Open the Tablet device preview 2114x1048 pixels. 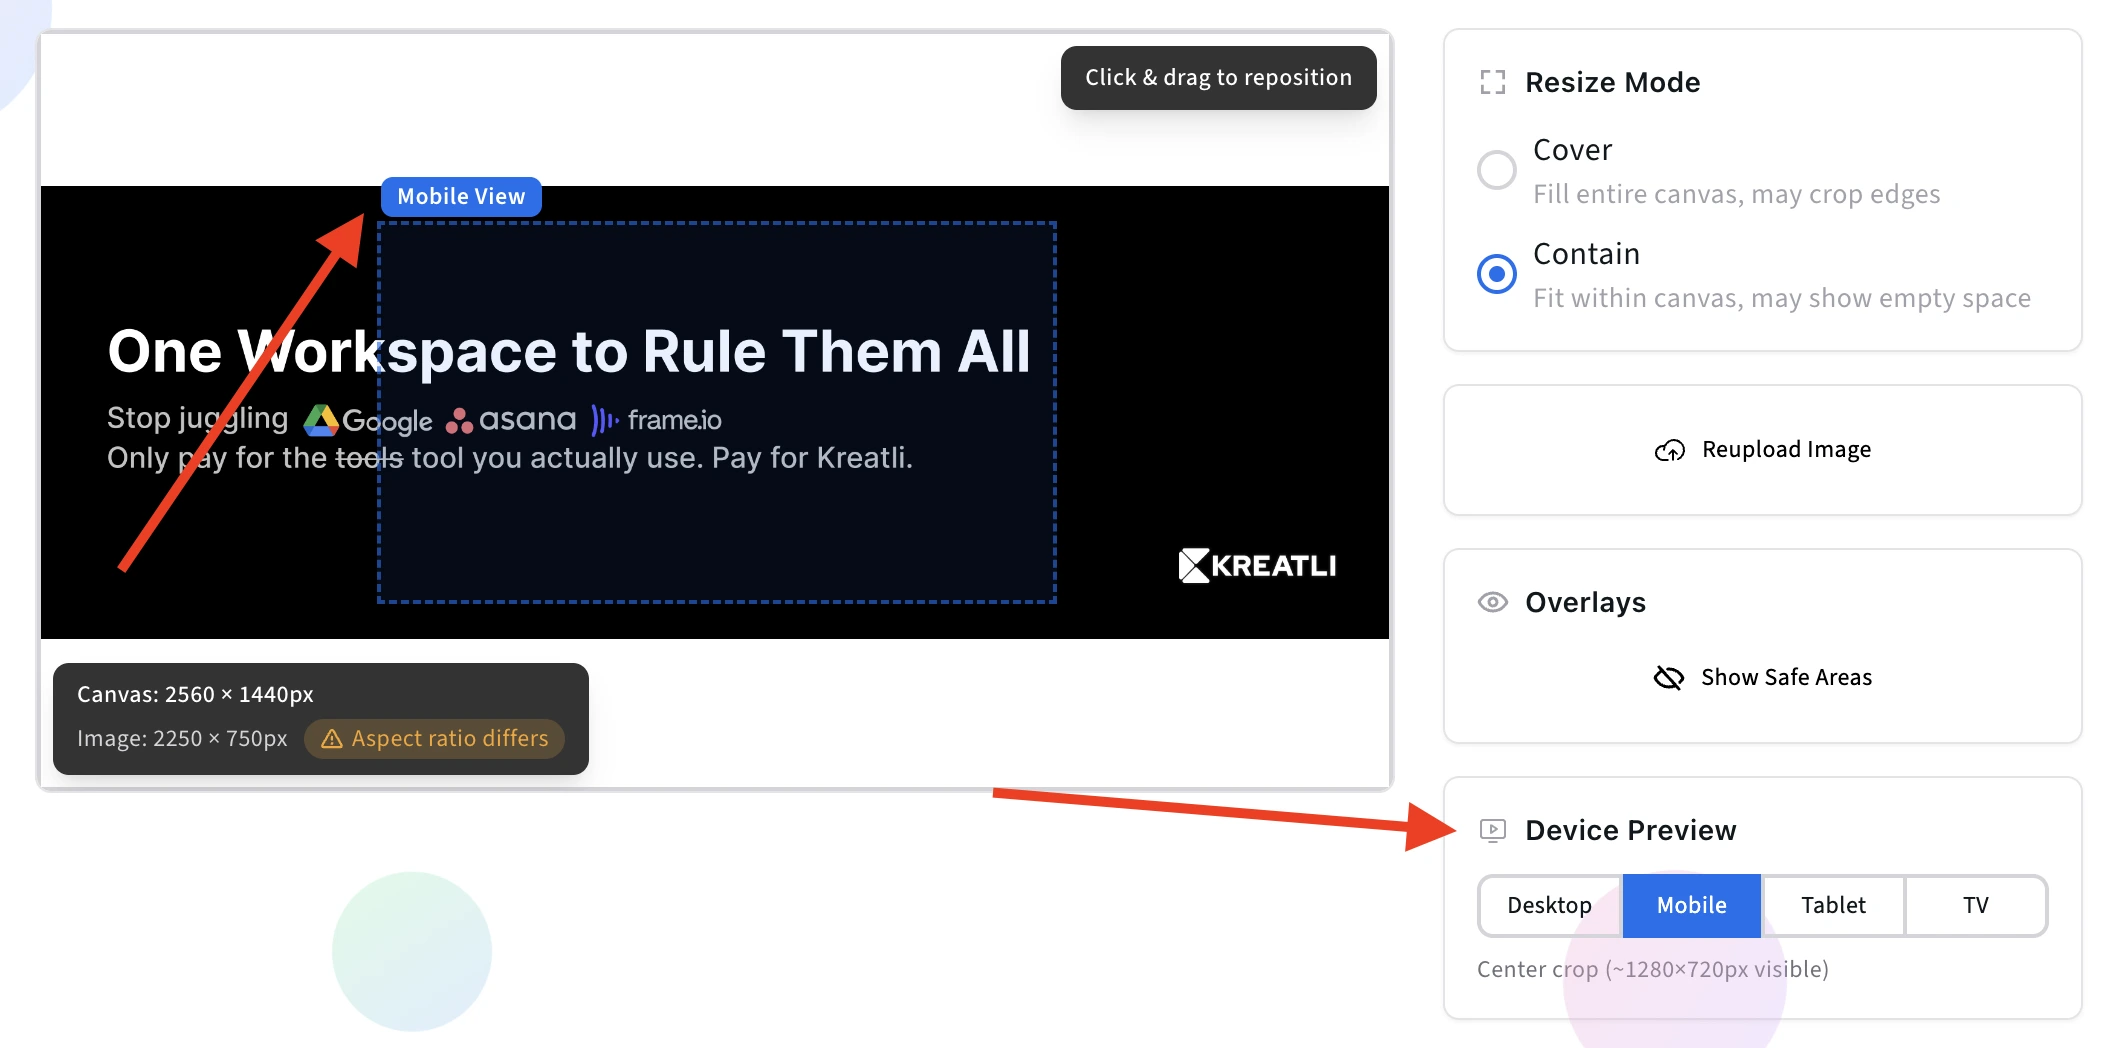coord(1832,905)
